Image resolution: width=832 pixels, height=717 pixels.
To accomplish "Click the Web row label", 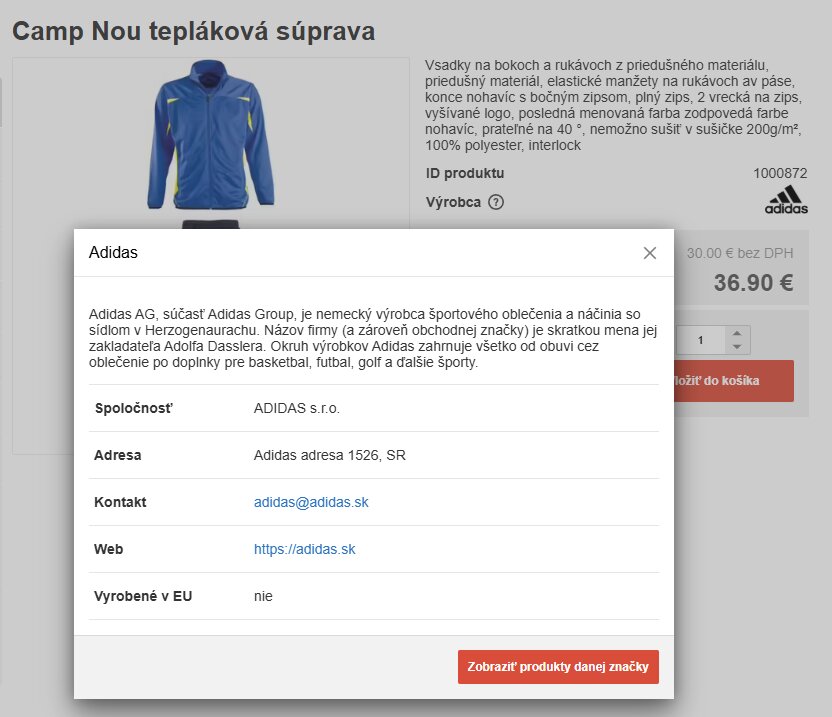I will pos(108,549).
